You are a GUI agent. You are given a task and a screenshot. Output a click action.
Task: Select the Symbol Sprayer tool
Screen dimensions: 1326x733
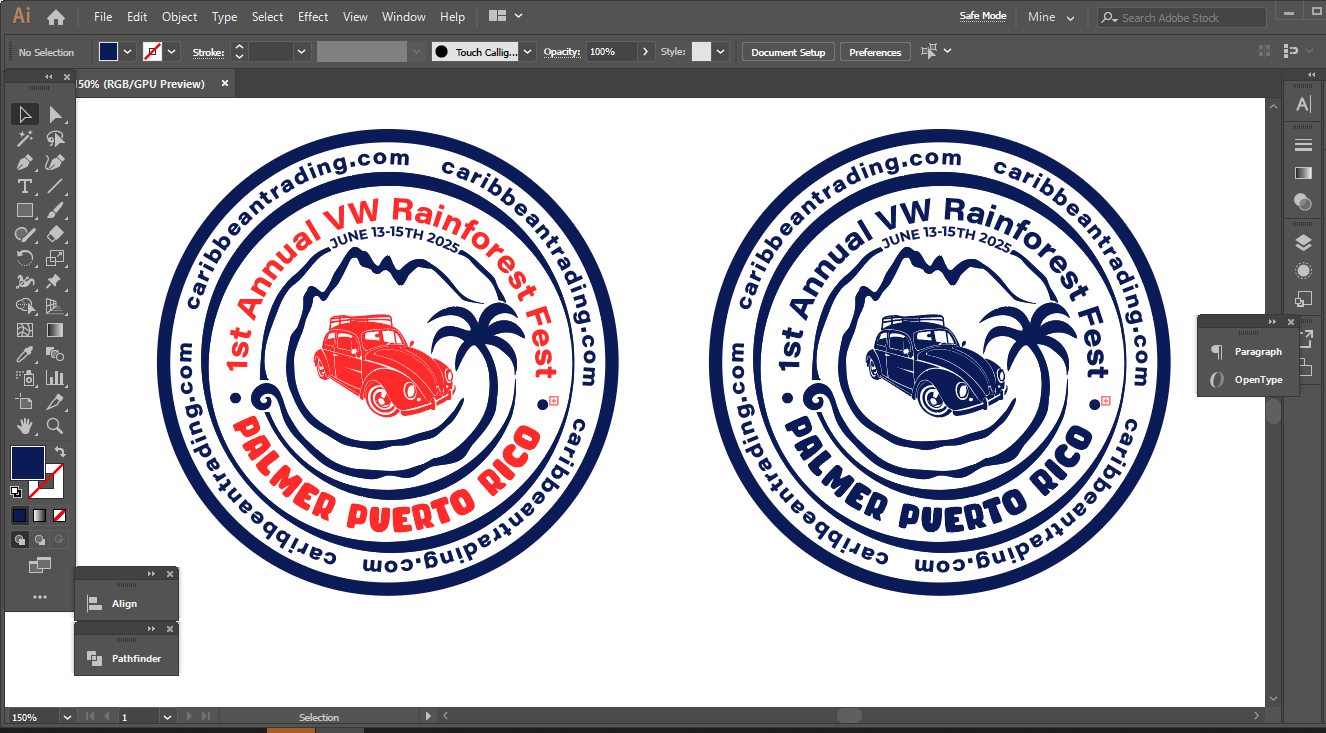pyautogui.click(x=25, y=378)
